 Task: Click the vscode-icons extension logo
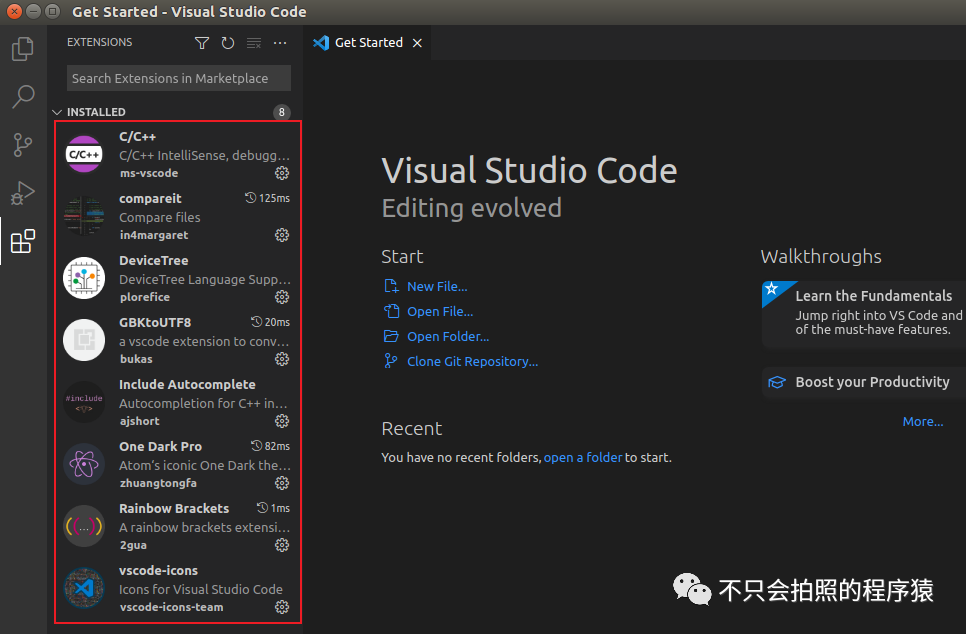click(x=84, y=588)
